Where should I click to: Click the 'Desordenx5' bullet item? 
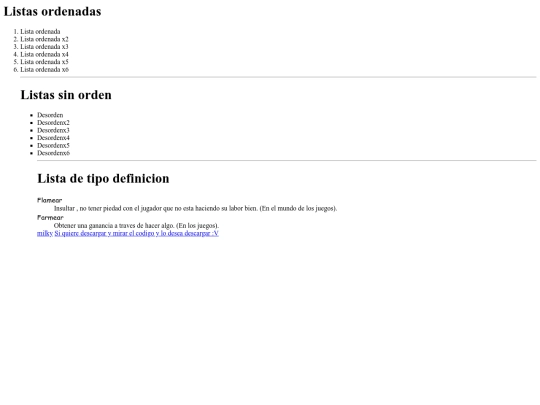[53, 145]
